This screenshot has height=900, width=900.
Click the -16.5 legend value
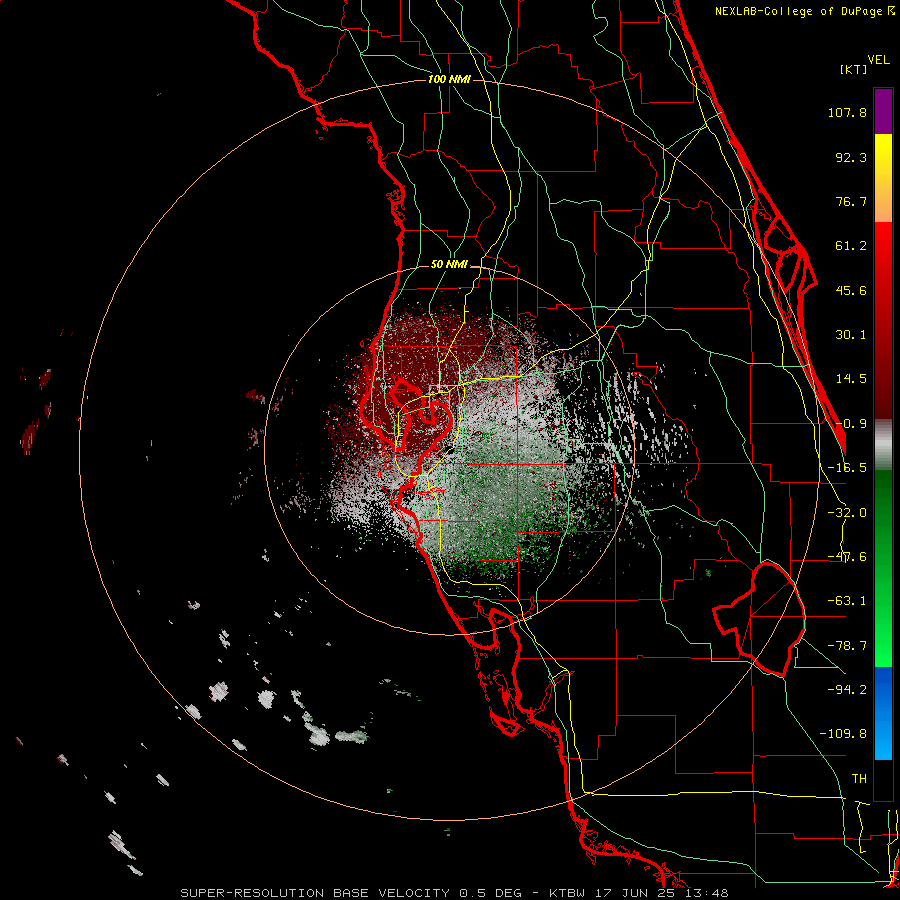pos(847,468)
